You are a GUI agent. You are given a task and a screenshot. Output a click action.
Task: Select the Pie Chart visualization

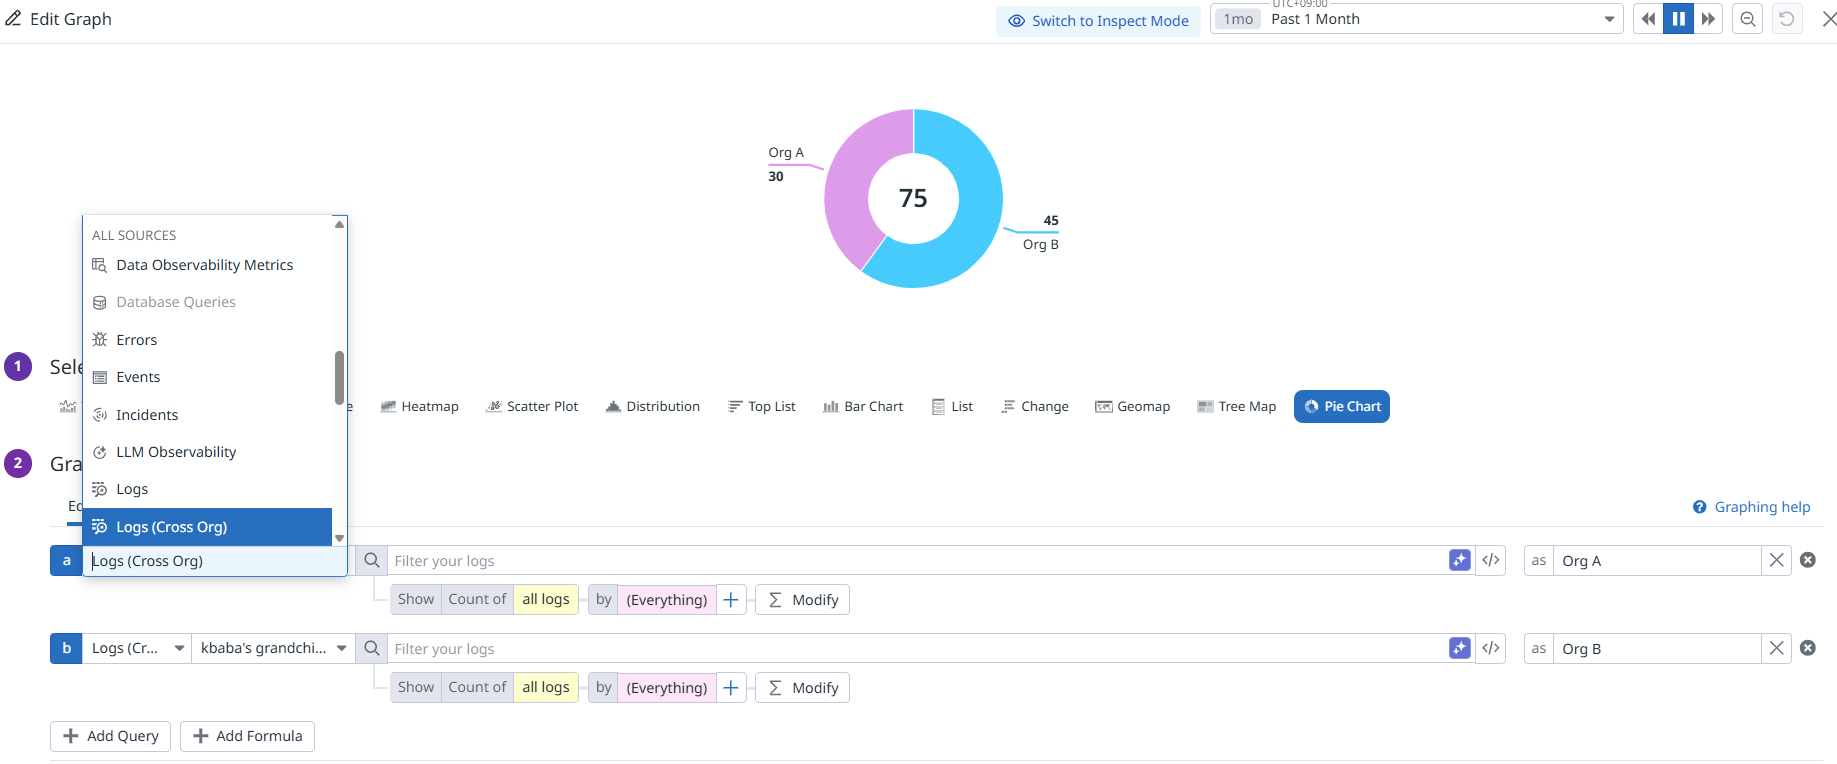[x=1341, y=407]
